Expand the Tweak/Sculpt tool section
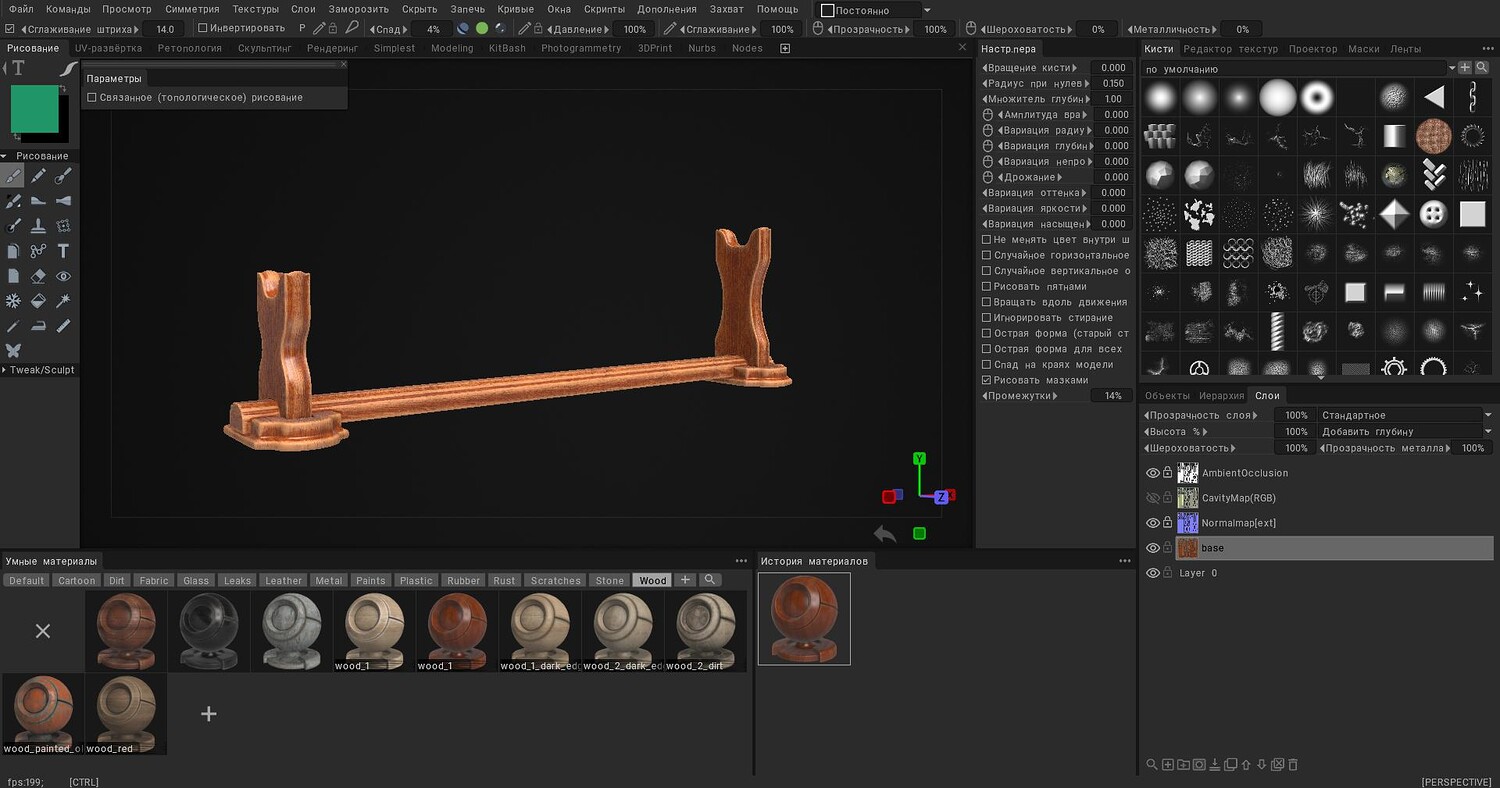This screenshot has width=1500, height=788. 38,370
